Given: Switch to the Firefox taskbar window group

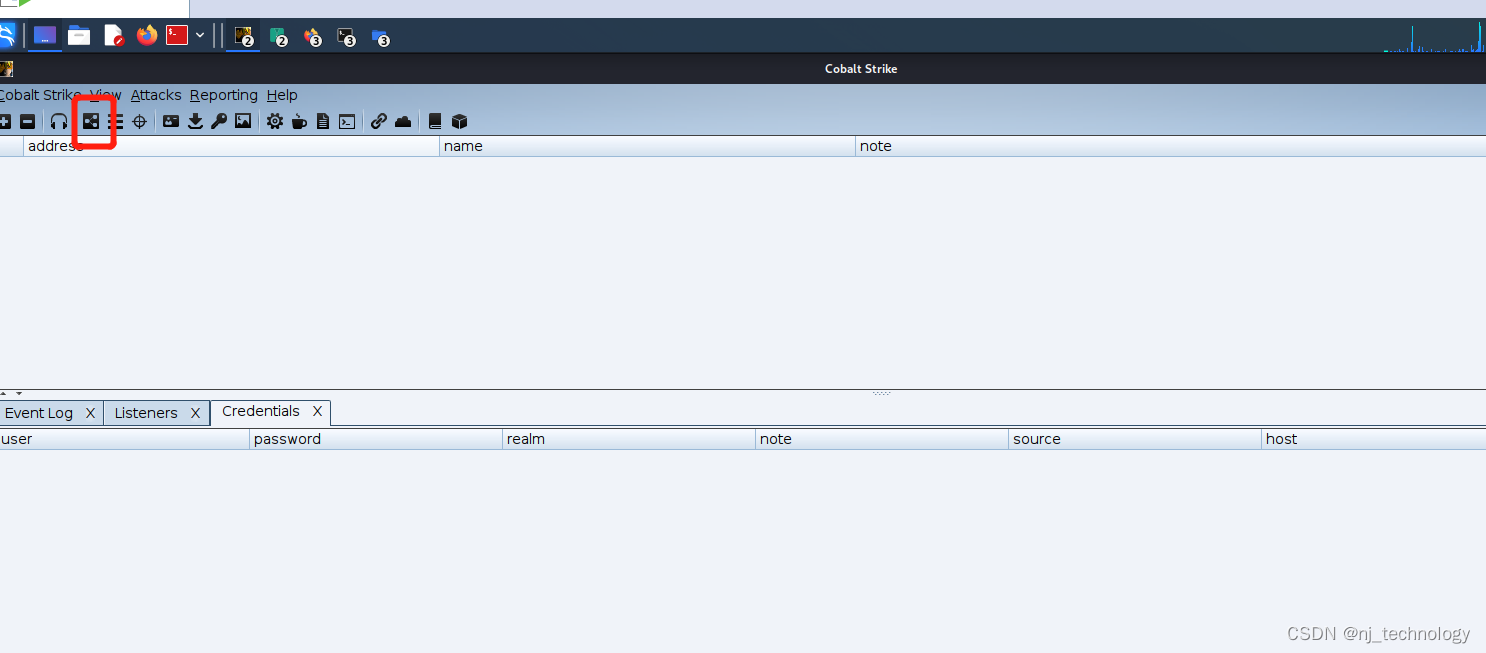Looking at the screenshot, I should tap(311, 37).
